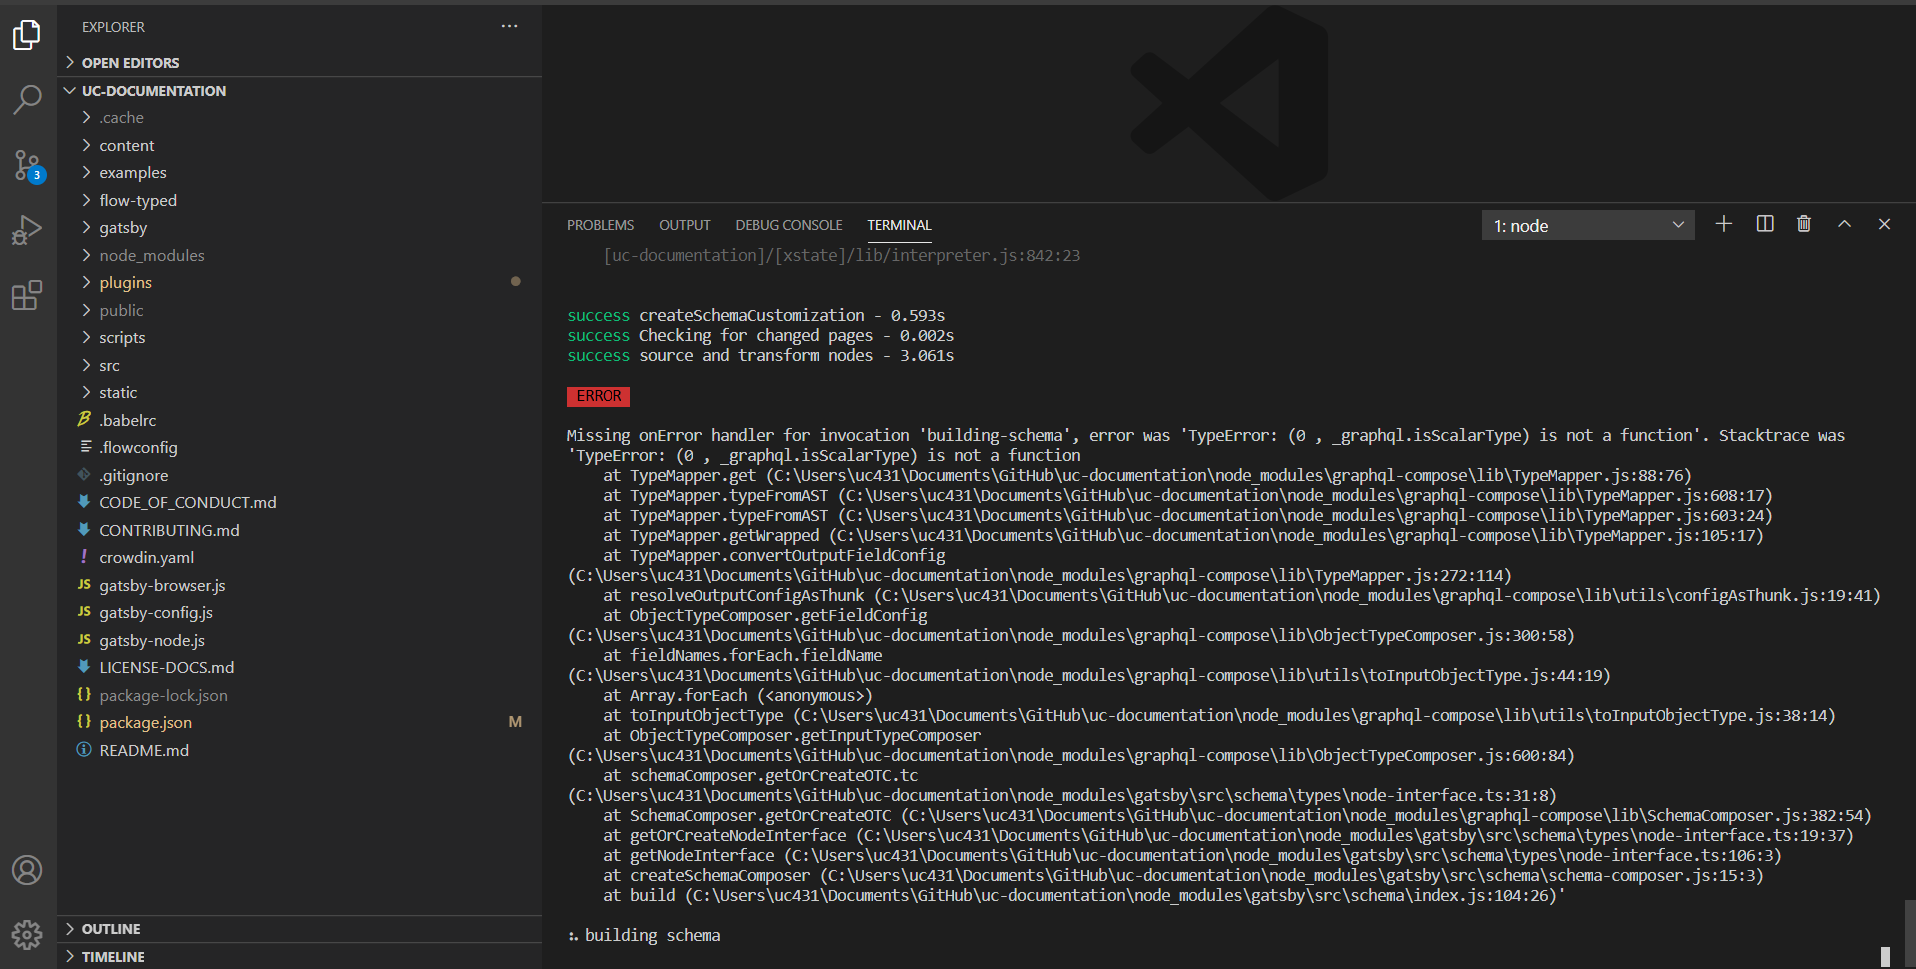Open the Search view icon

(x=27, y=99)
